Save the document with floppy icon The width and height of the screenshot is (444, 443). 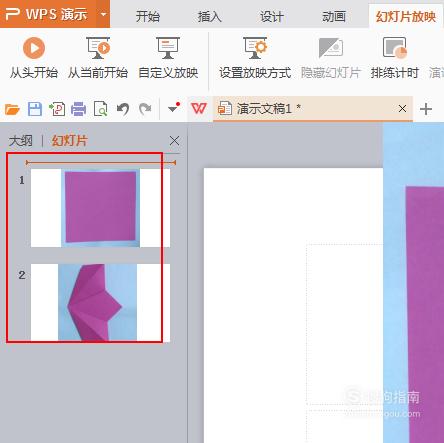35,109
